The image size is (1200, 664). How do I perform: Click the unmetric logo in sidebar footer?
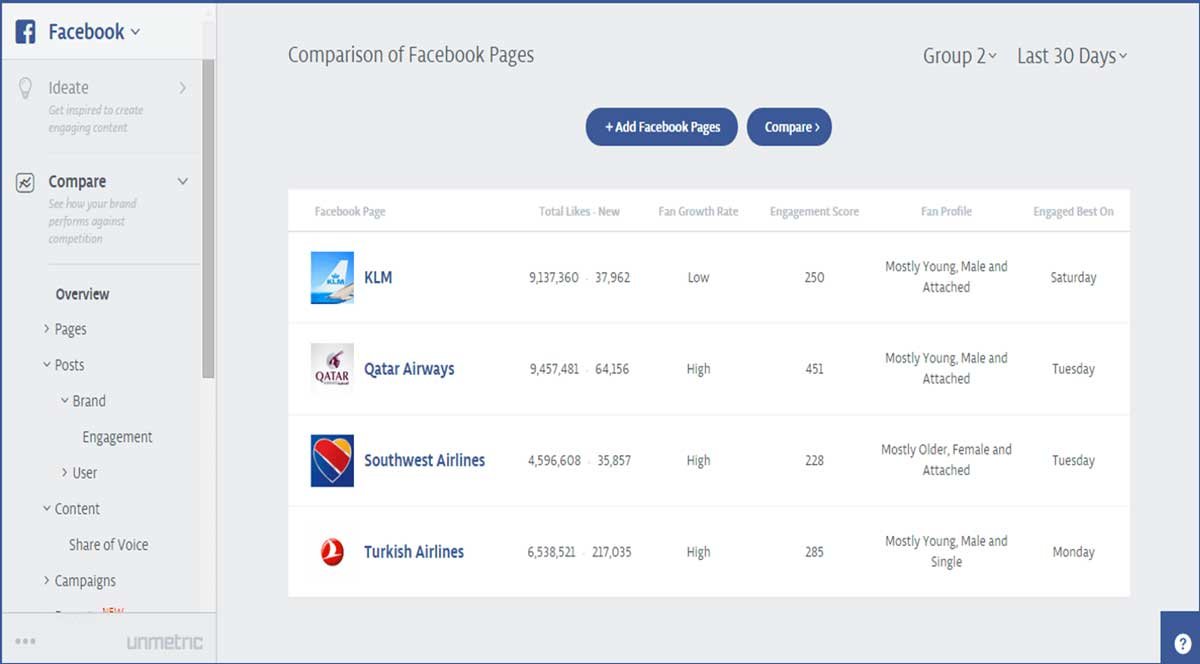tap(164, 642)
